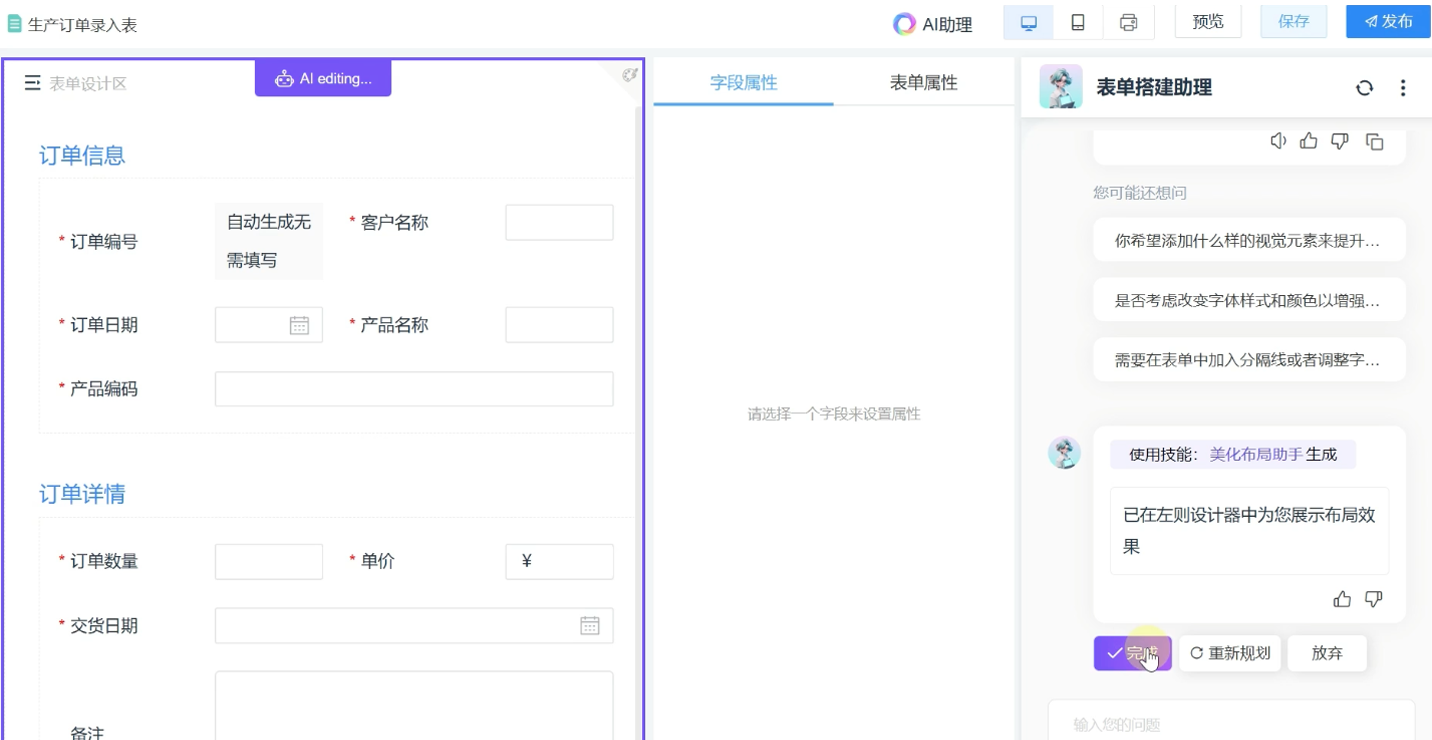Switch to desktop preview mode icon
Viewport: 1432px width, 740px height.
click(1028, 22)
